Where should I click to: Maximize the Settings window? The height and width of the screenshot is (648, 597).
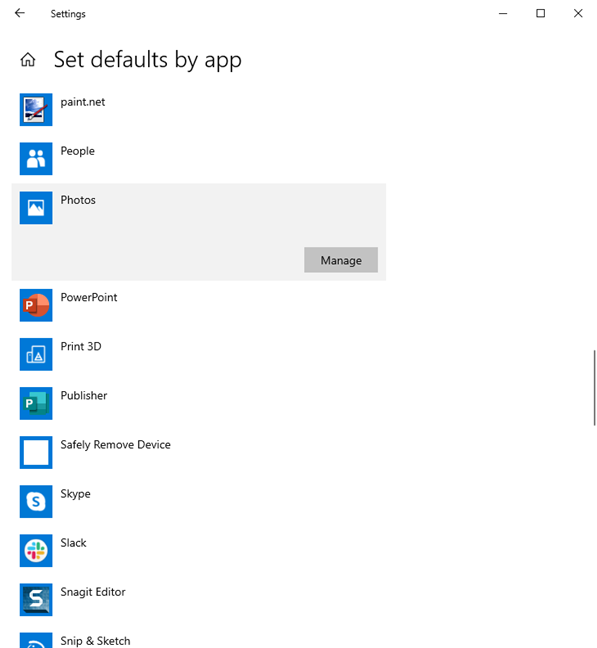(x=540, y=14)
